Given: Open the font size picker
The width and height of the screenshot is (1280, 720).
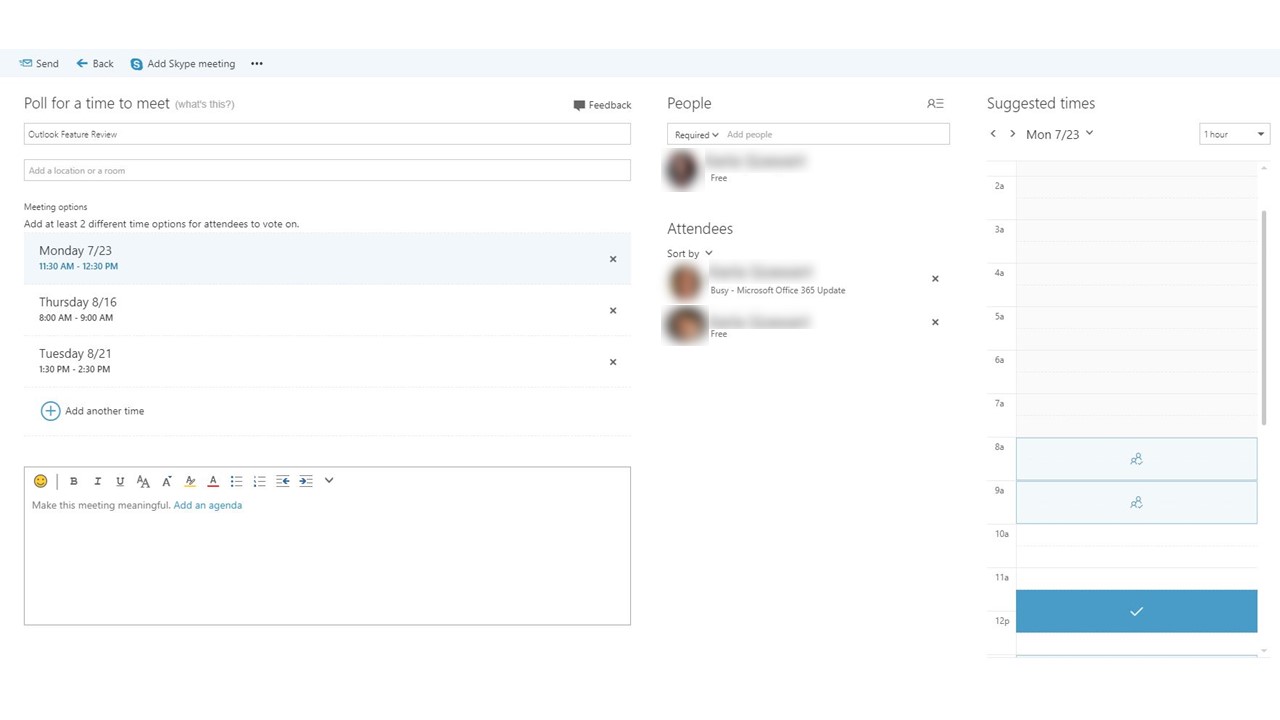Looking at the screenshot, I should pyautogui.click(x=143, y=481).
